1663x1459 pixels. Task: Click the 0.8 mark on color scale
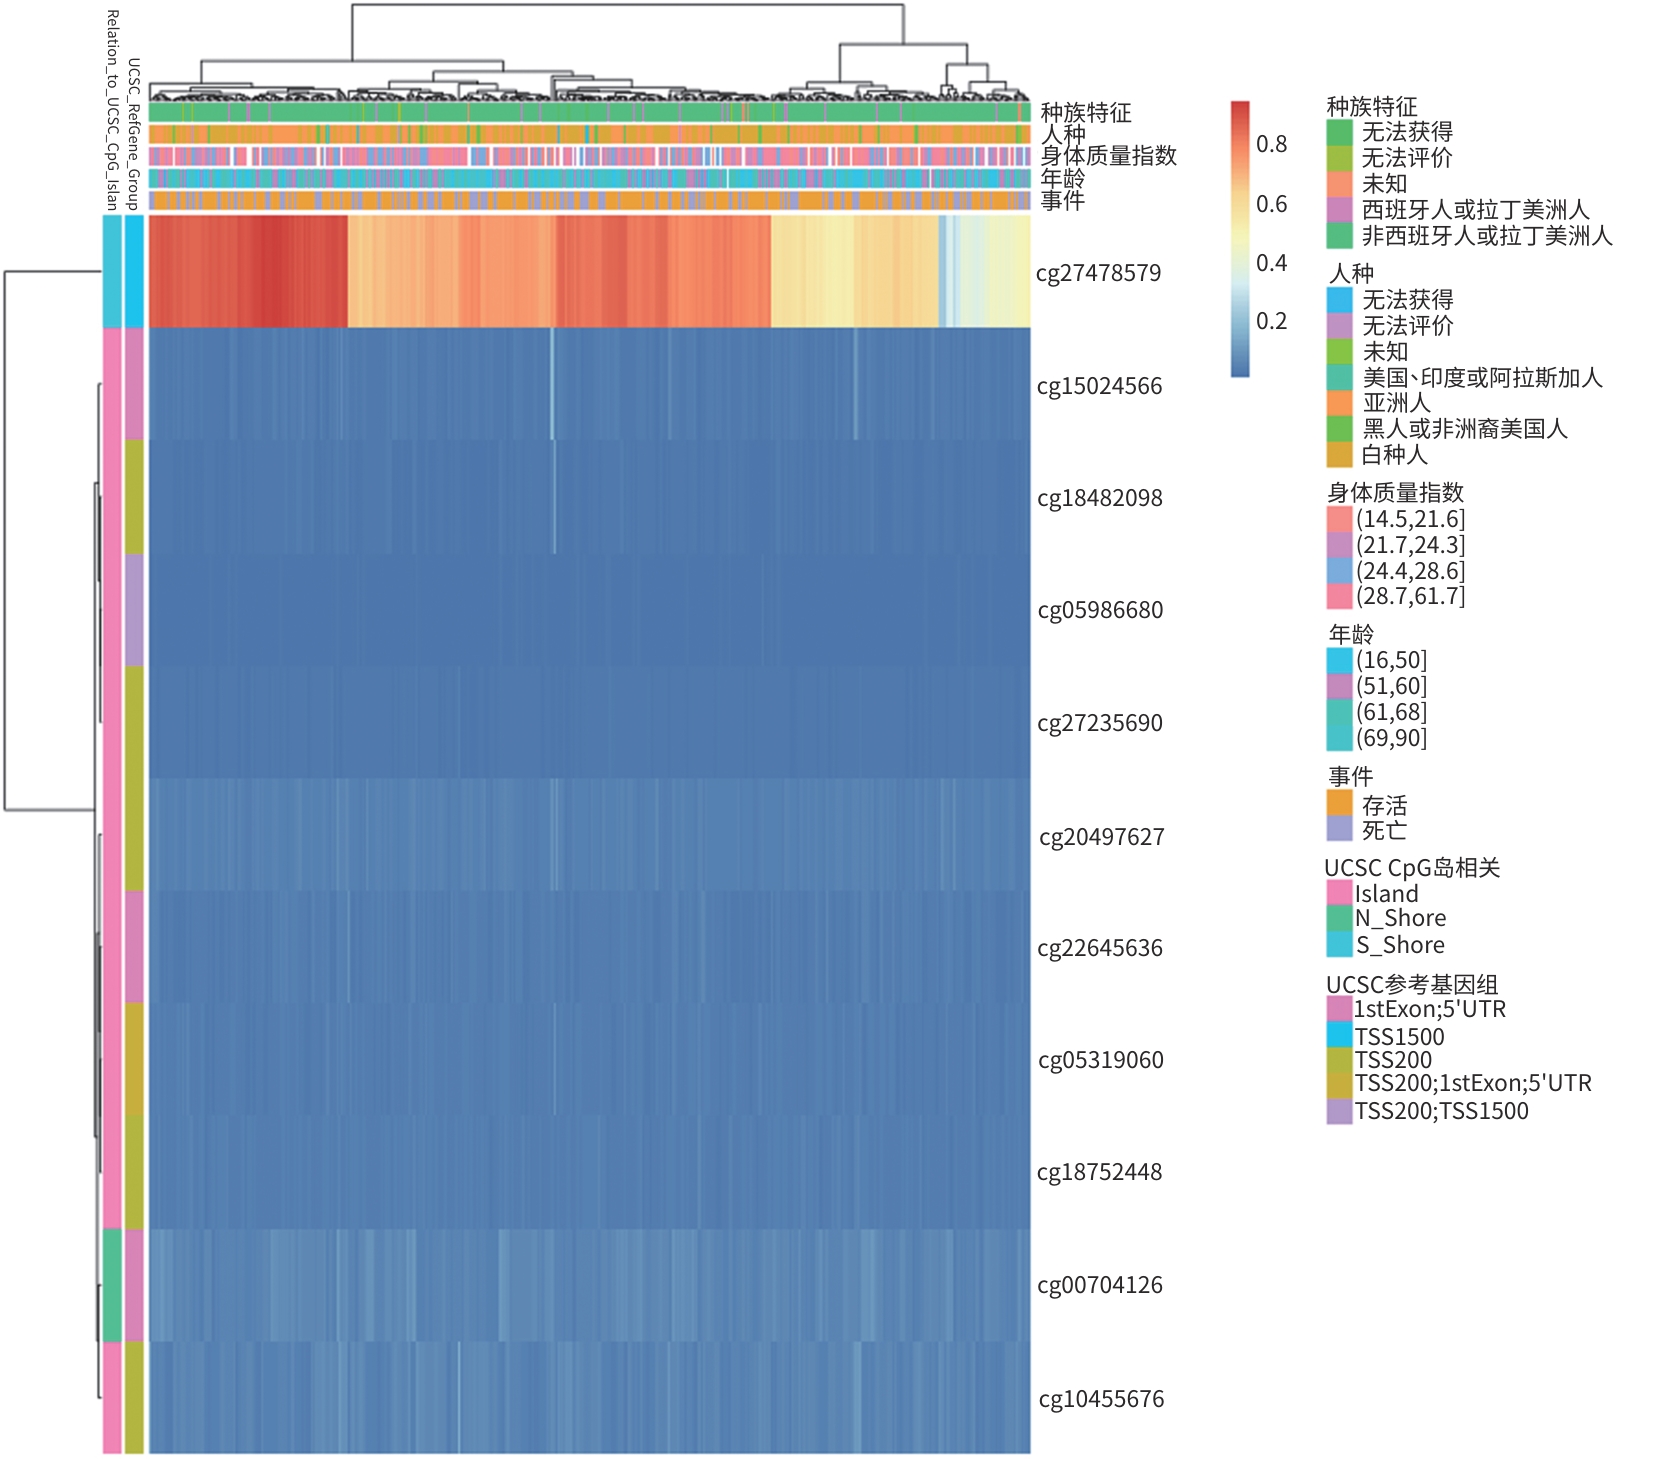(x=1271, y=144)
